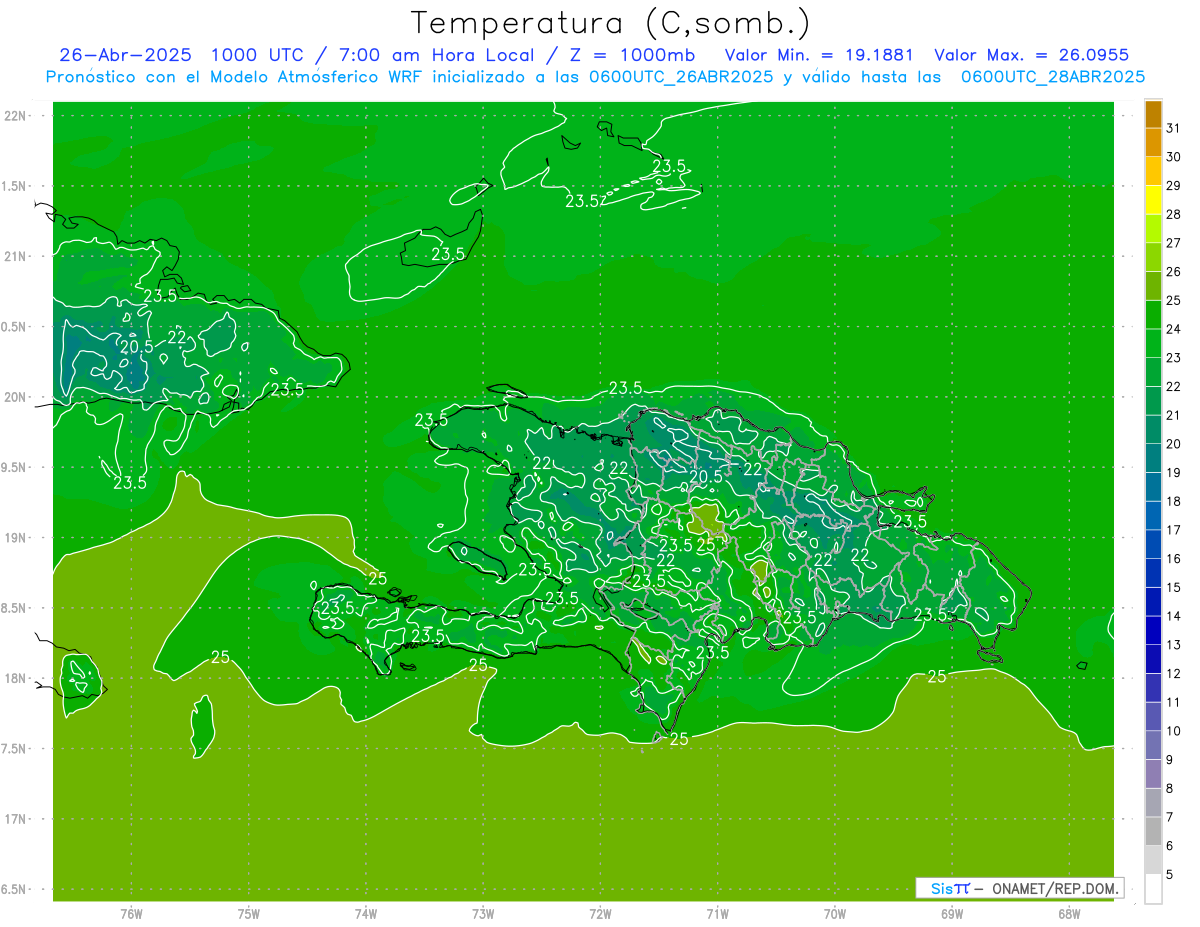Screen dimensions: 1200x927
Task: Click the '10' color scale label
Action: [x=1174, y=731]
